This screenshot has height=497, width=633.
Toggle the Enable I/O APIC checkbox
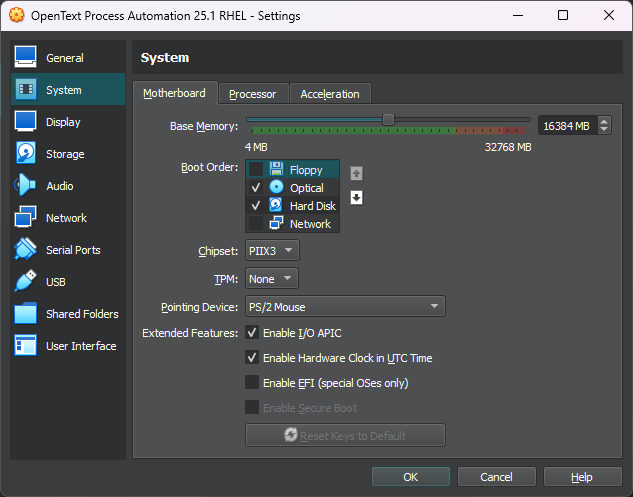tap(252, 333)
